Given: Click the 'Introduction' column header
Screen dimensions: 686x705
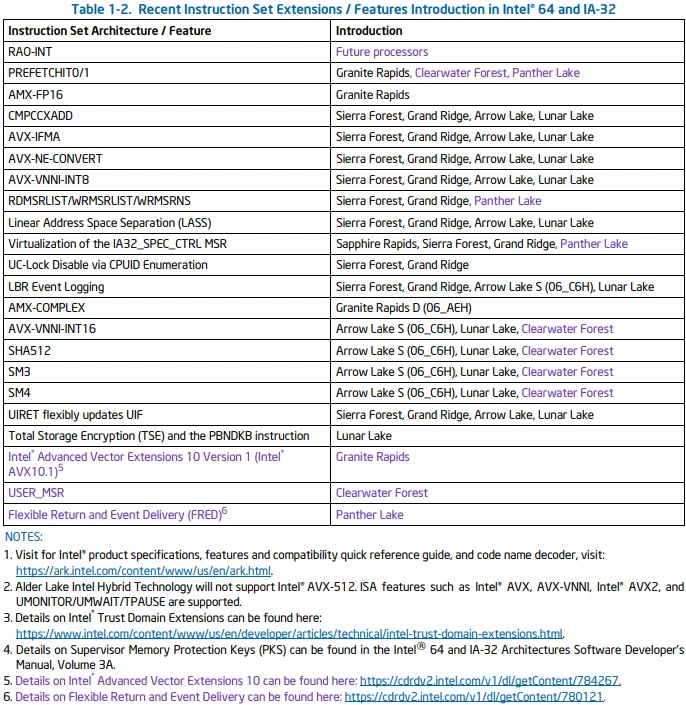Looking at the screenshot, I should click(x=369, y=31).
